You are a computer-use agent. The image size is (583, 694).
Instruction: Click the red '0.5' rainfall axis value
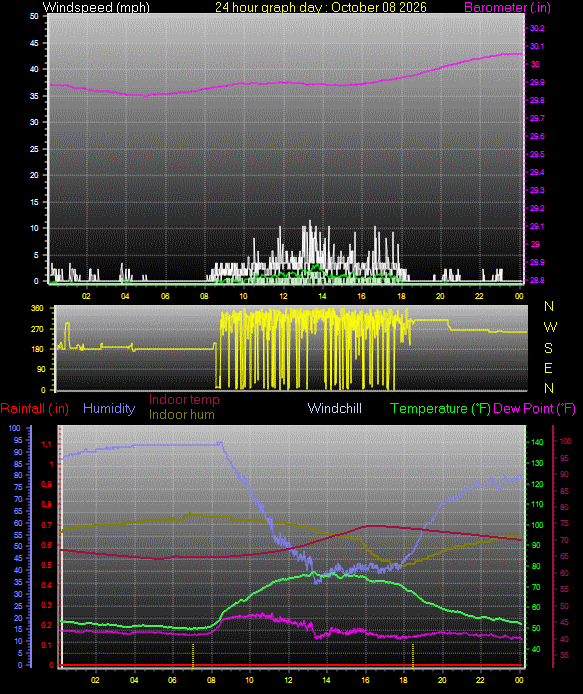click(x=46, y=566)
